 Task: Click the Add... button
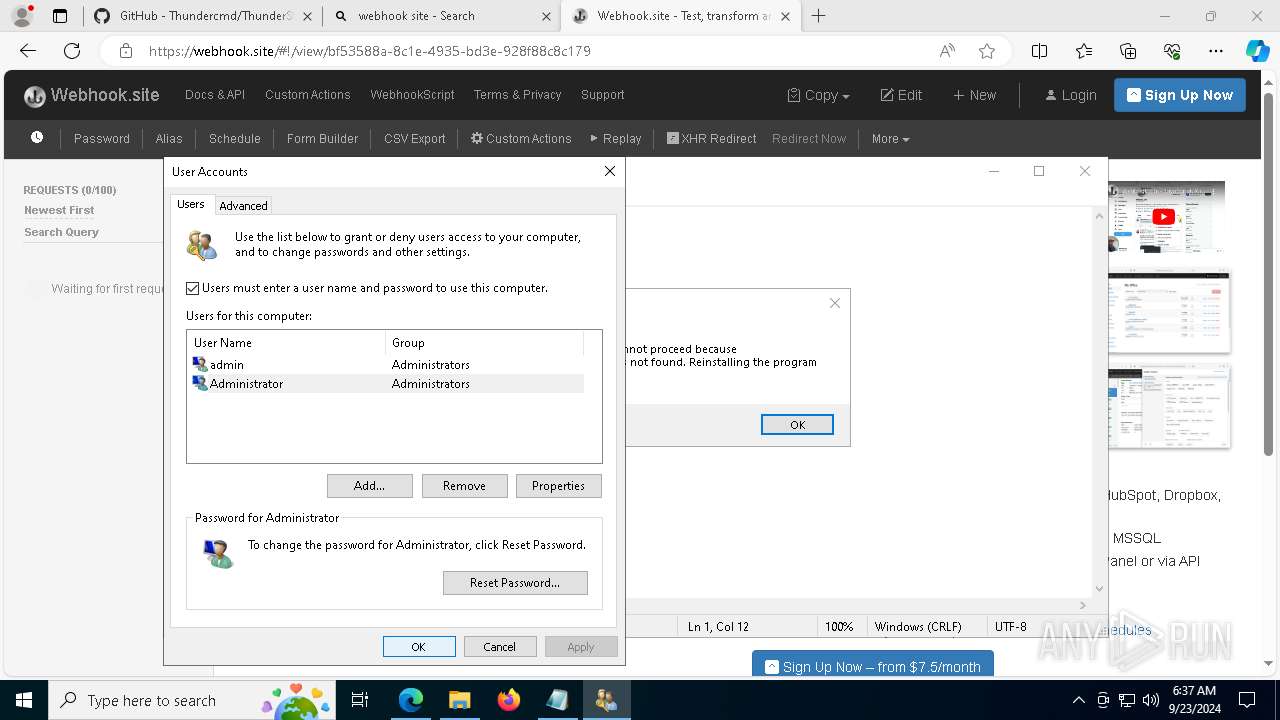click(x=369, y=486)
